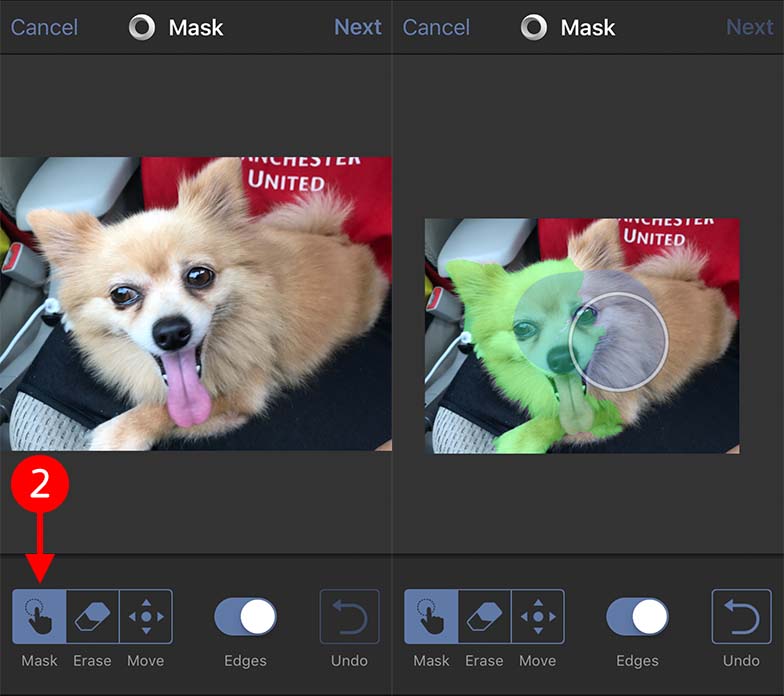This screenshot has height=696, width=784.
Task: Activate the Move tool in right screen
Action: click(538, 616)
